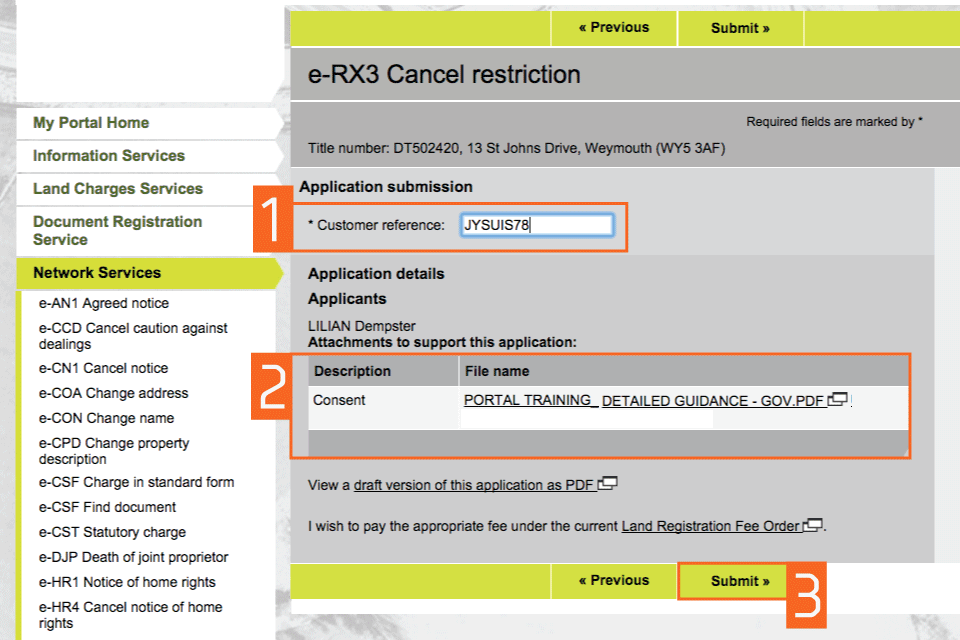The image size is (960, 640).
Task: Open the PORTAL TRAINING DETAILED GUIDANCE PDF link
Action: pos(644,401)
